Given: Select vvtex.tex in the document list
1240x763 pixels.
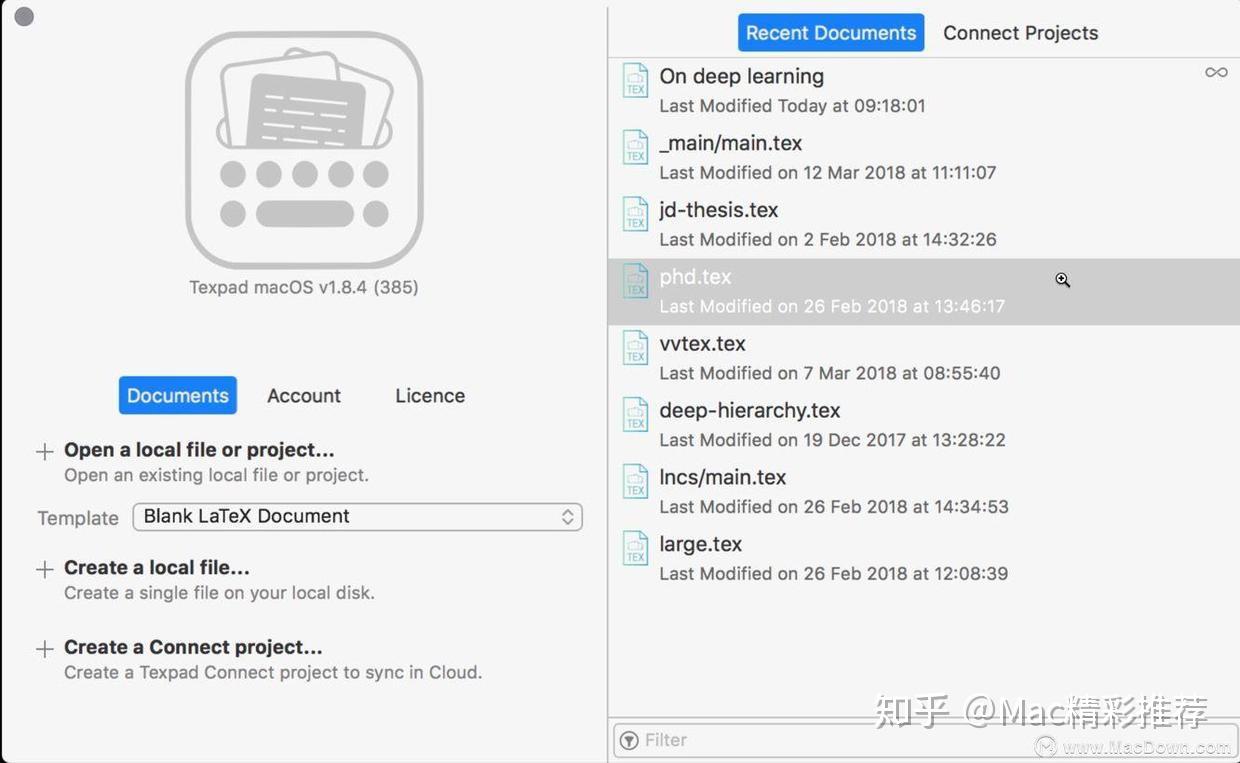Looking at the screenshot, I should [x=702, y=344].
